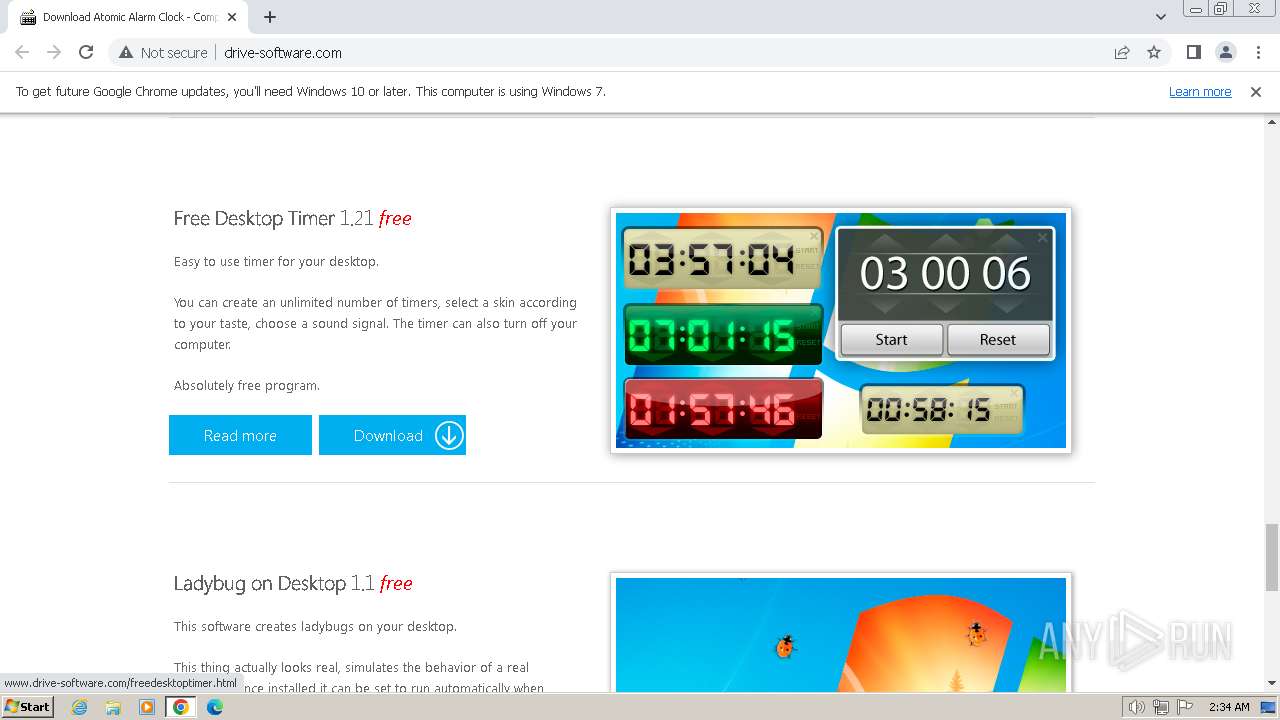
Task: Open the Chrome profile menu
Action: click(1225, 52)
